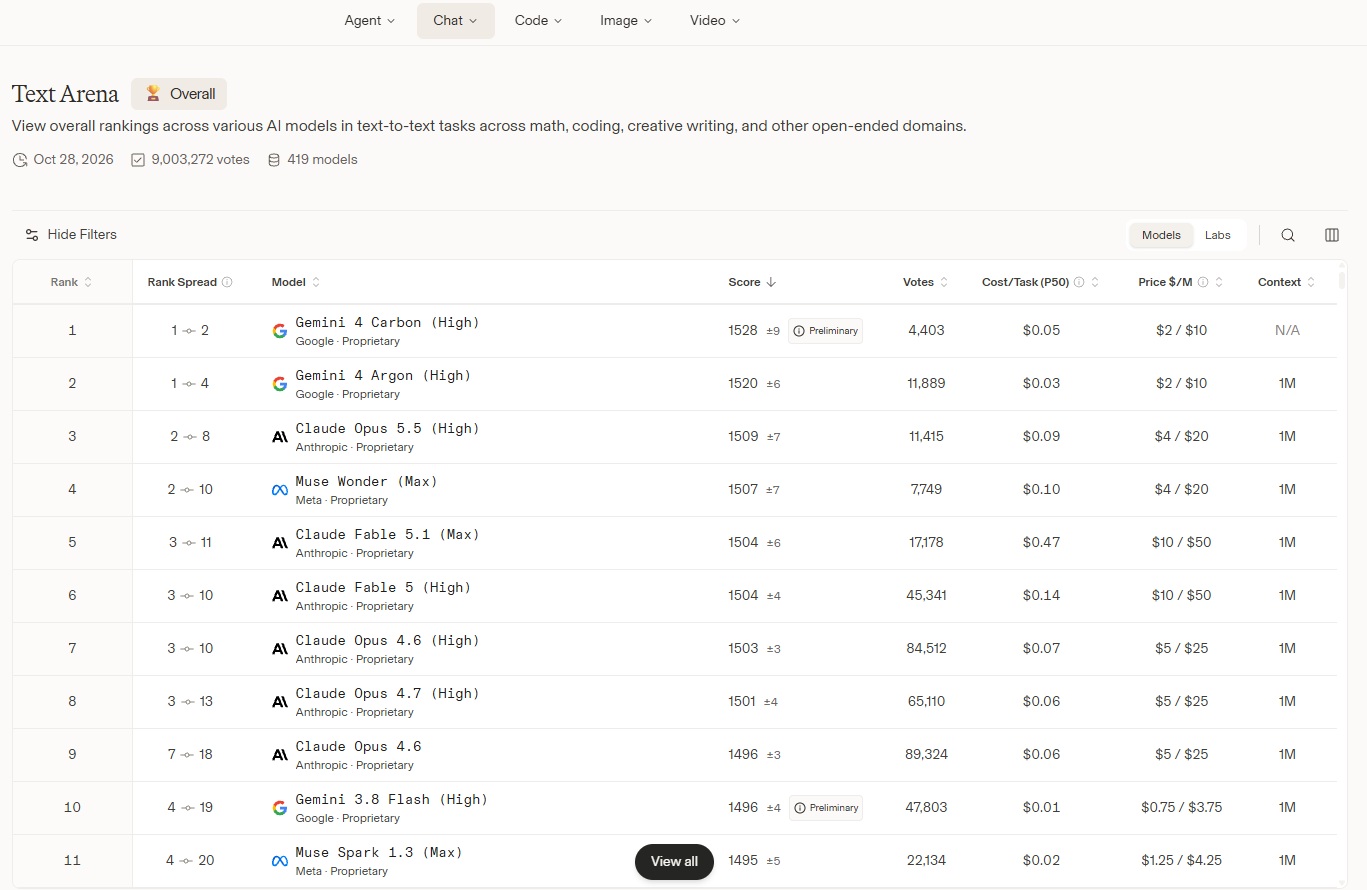Expand the Image dropdown menu
The height and width of the screenshot is (890, 1367).
point(626,20)
